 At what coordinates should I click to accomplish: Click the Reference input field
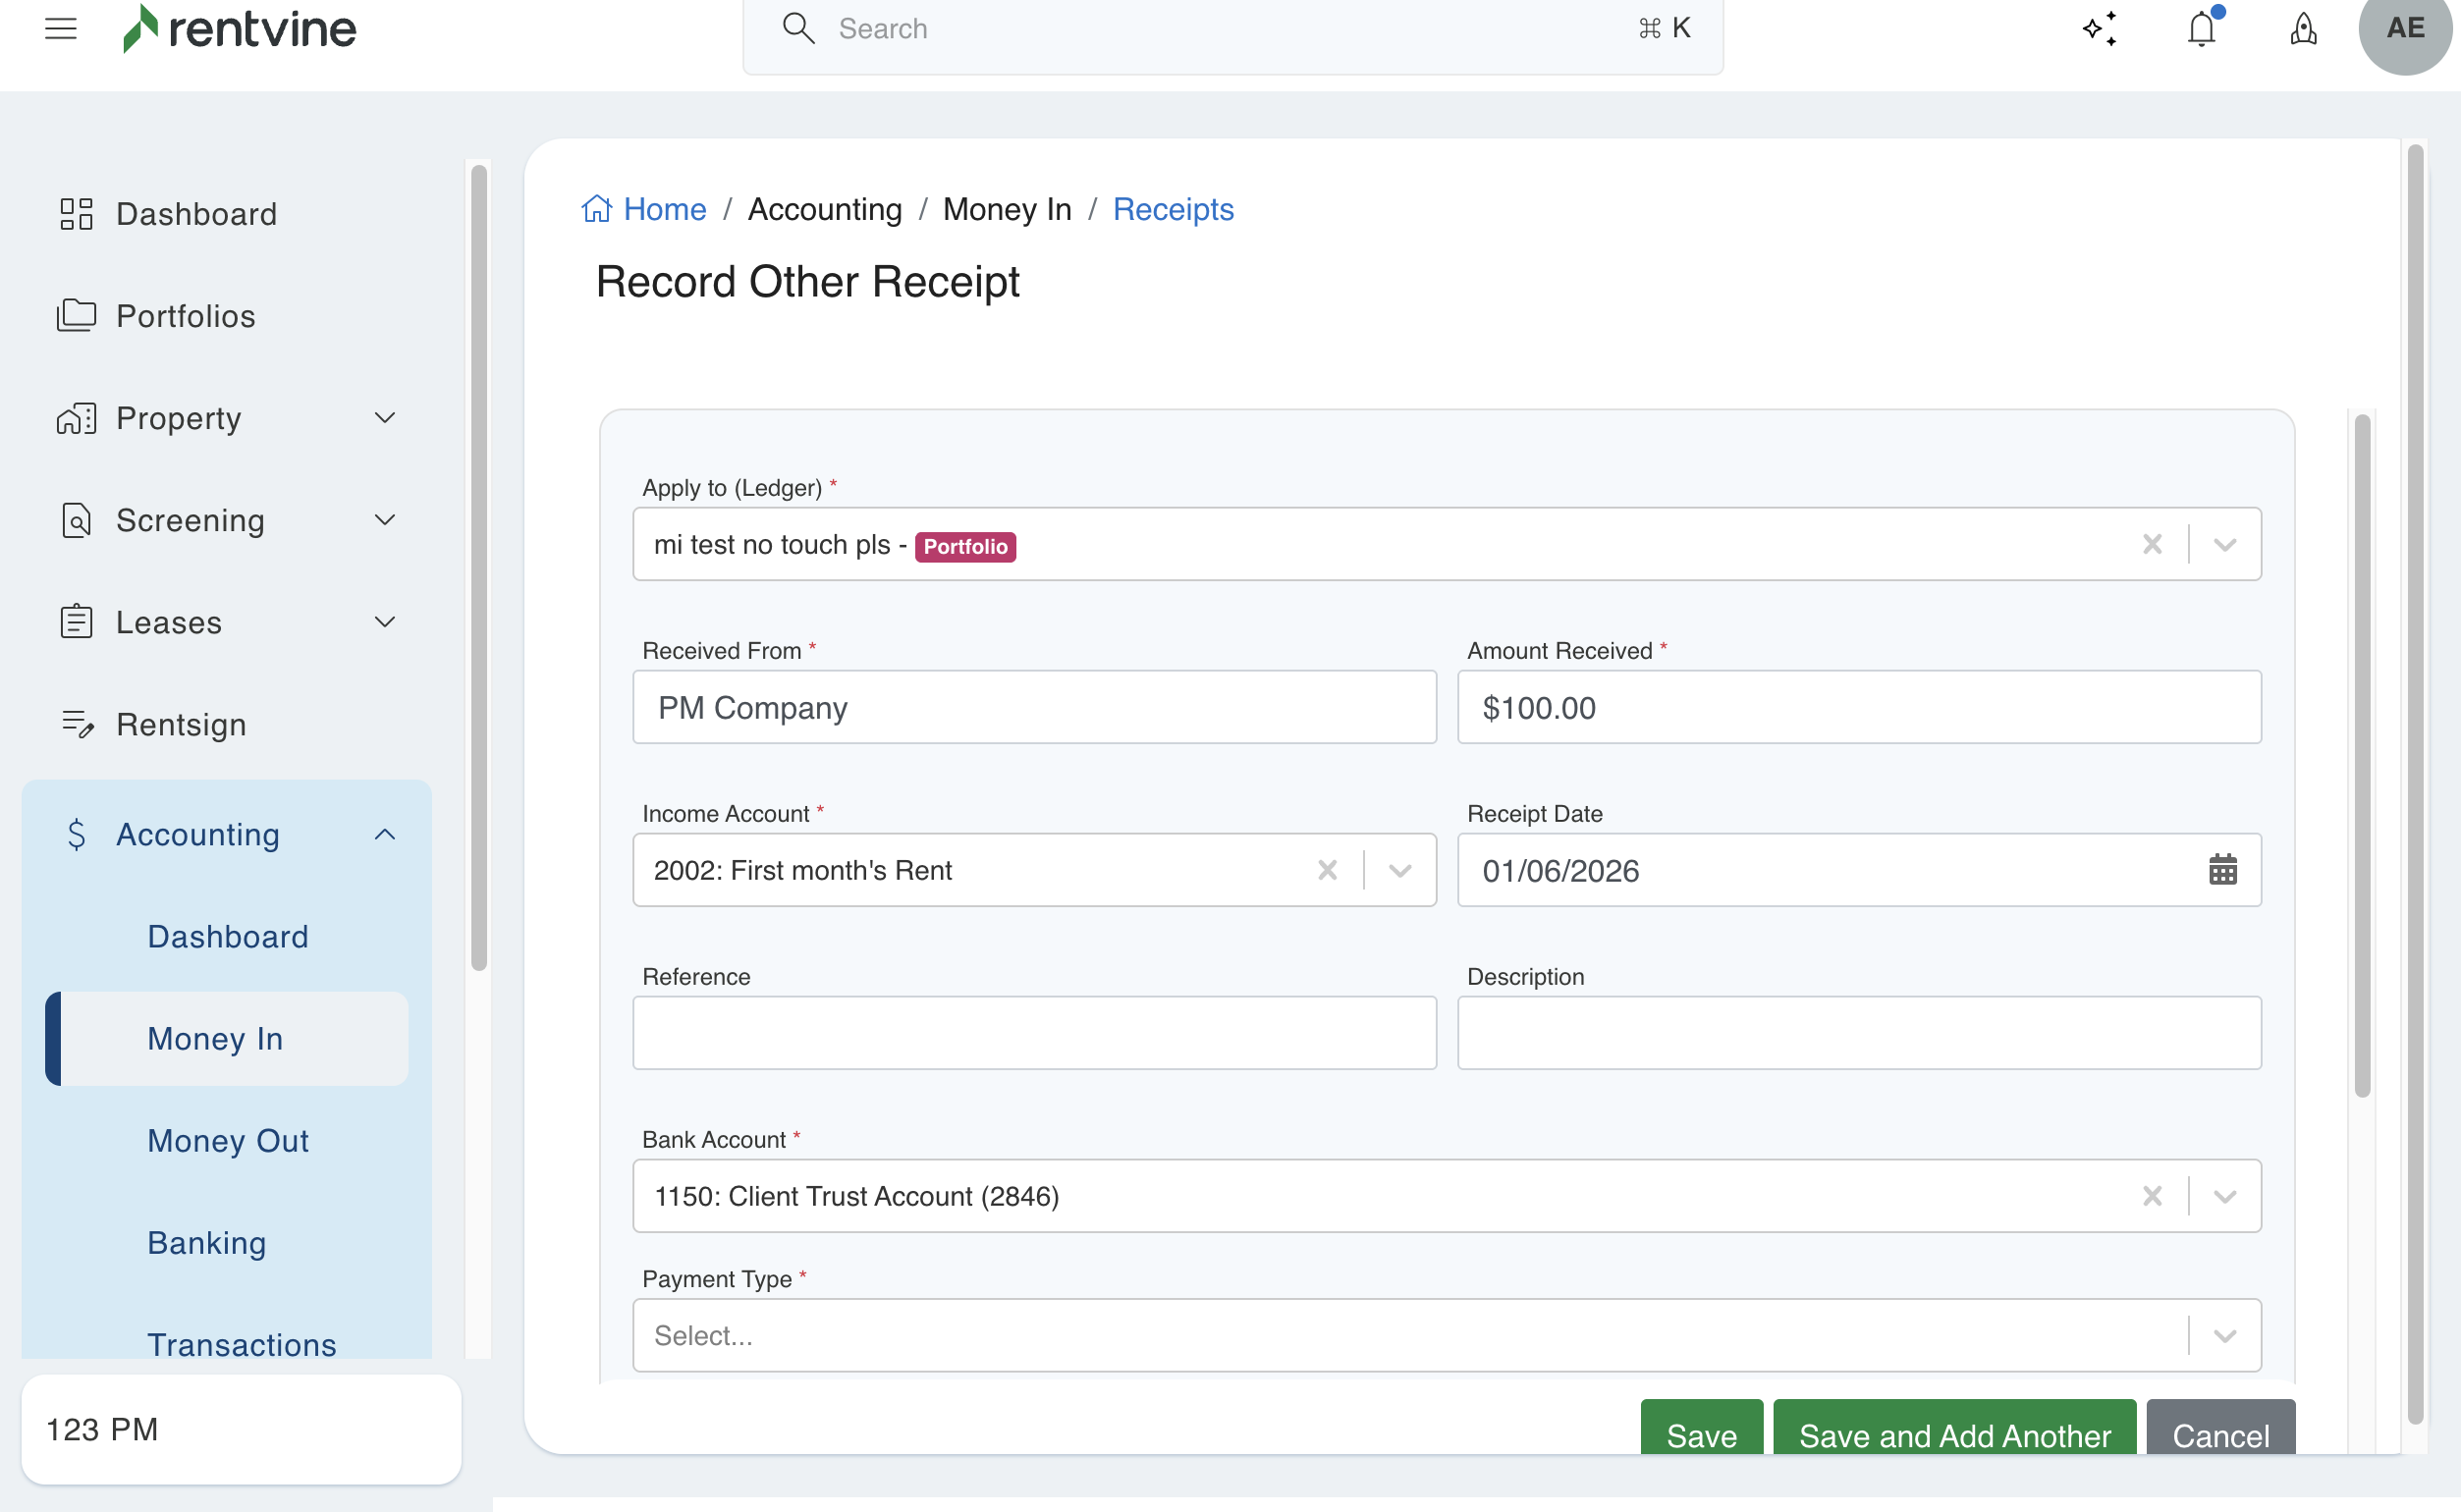tap(1034, 1033)
